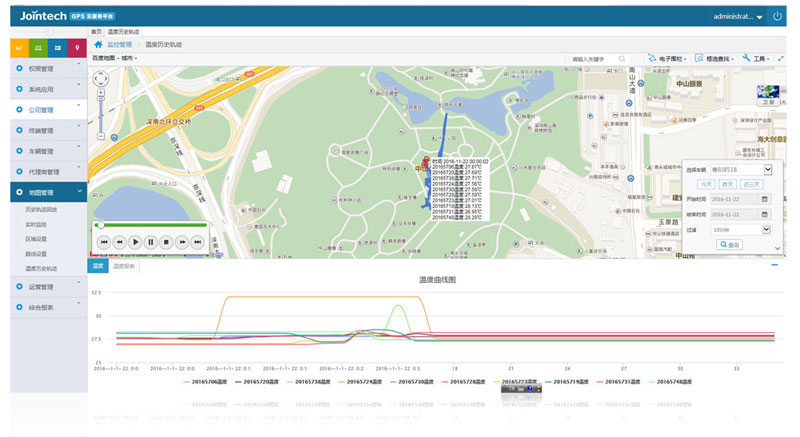Toggle 20165706温度 series in chart legend
800x437 pixels.
point(204,381)
